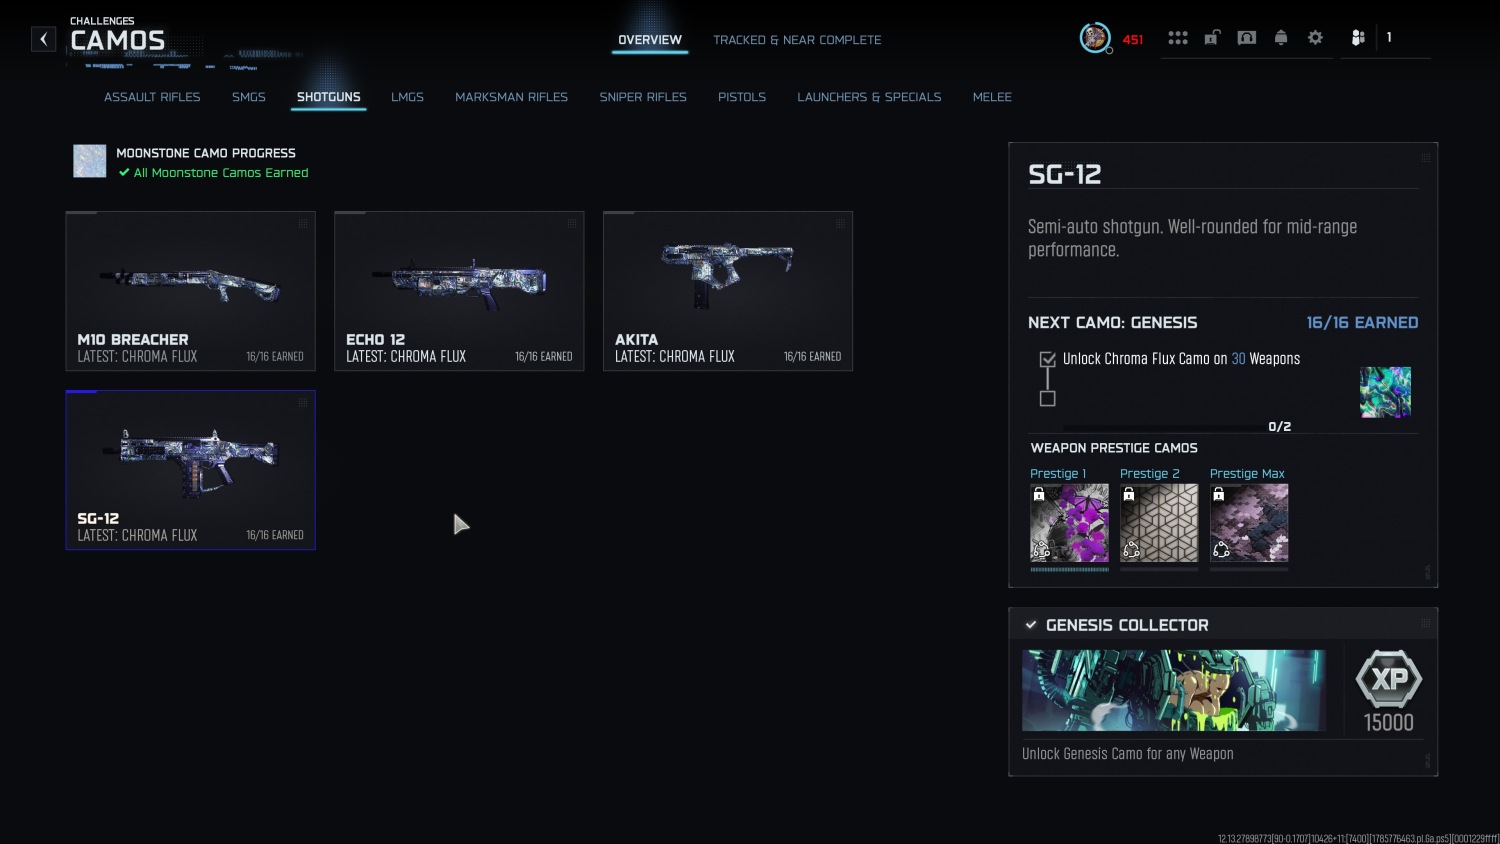Click the Prestige 1 progress bar
This screenshot has width=1500, height=844.
1069,569
